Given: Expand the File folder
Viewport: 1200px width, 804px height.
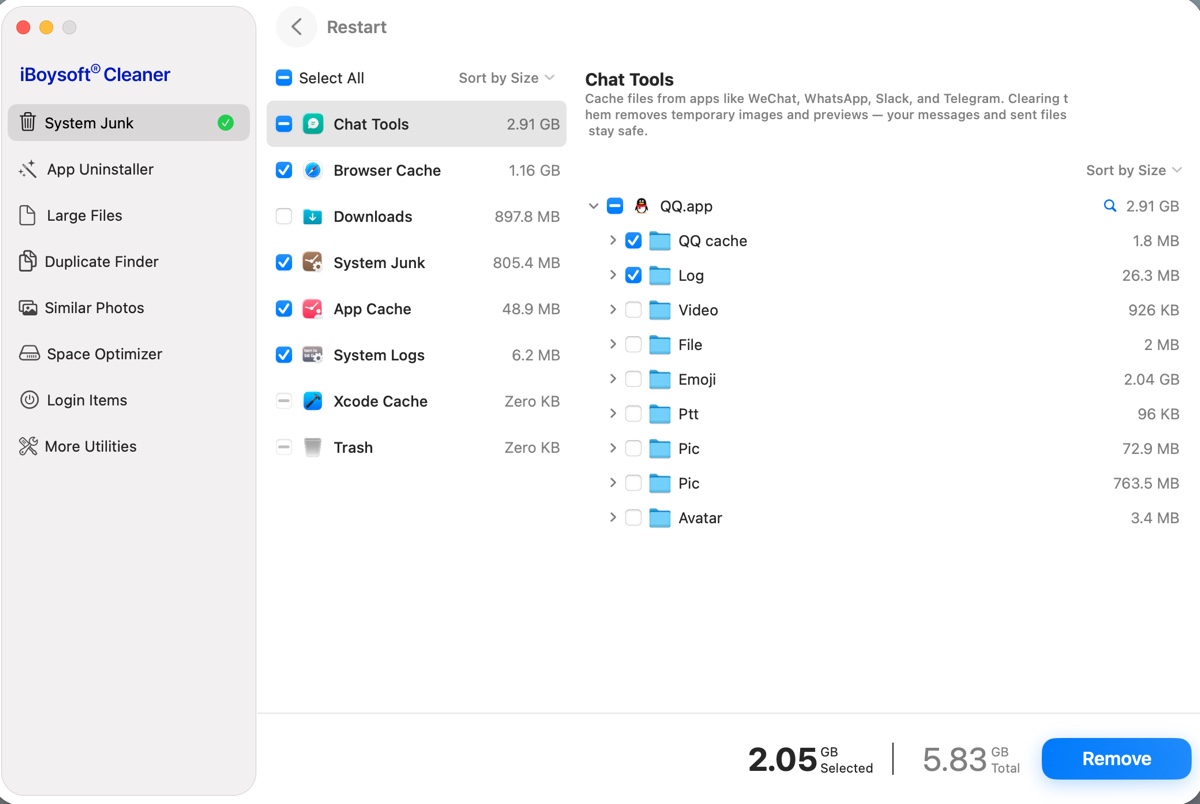Looking at the screenshot, I should [612, 344].
